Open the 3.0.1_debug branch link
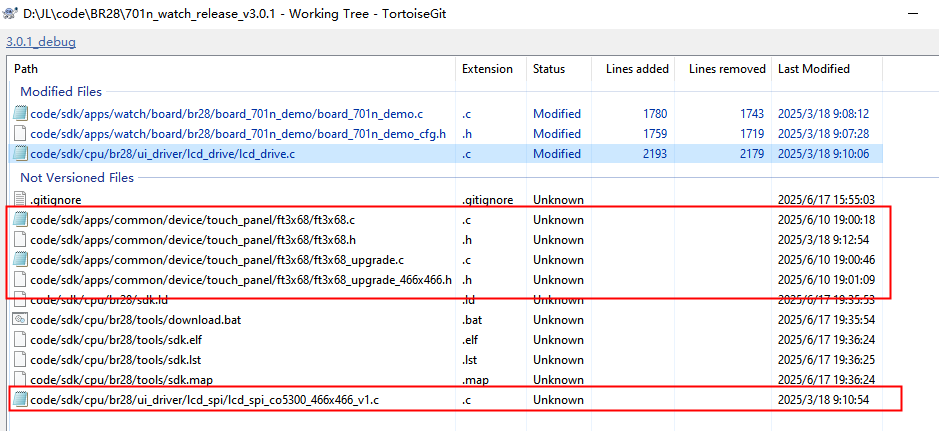The width and height of the screenshot is (939, 431). [x=41, y=43]
